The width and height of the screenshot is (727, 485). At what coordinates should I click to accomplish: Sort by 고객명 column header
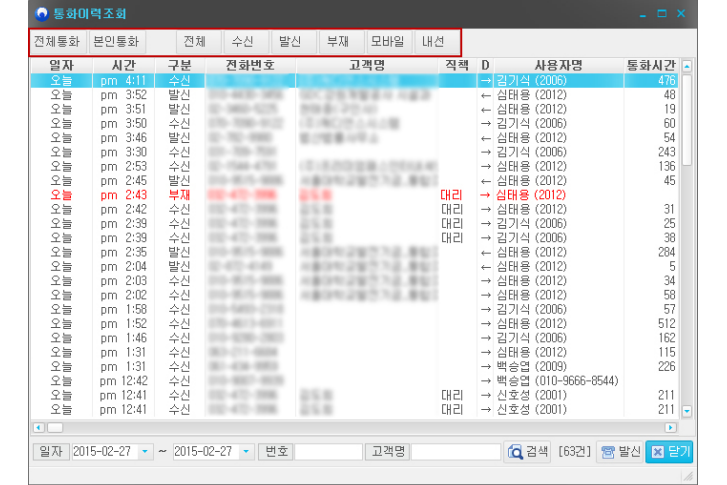(x=367, y=65)
